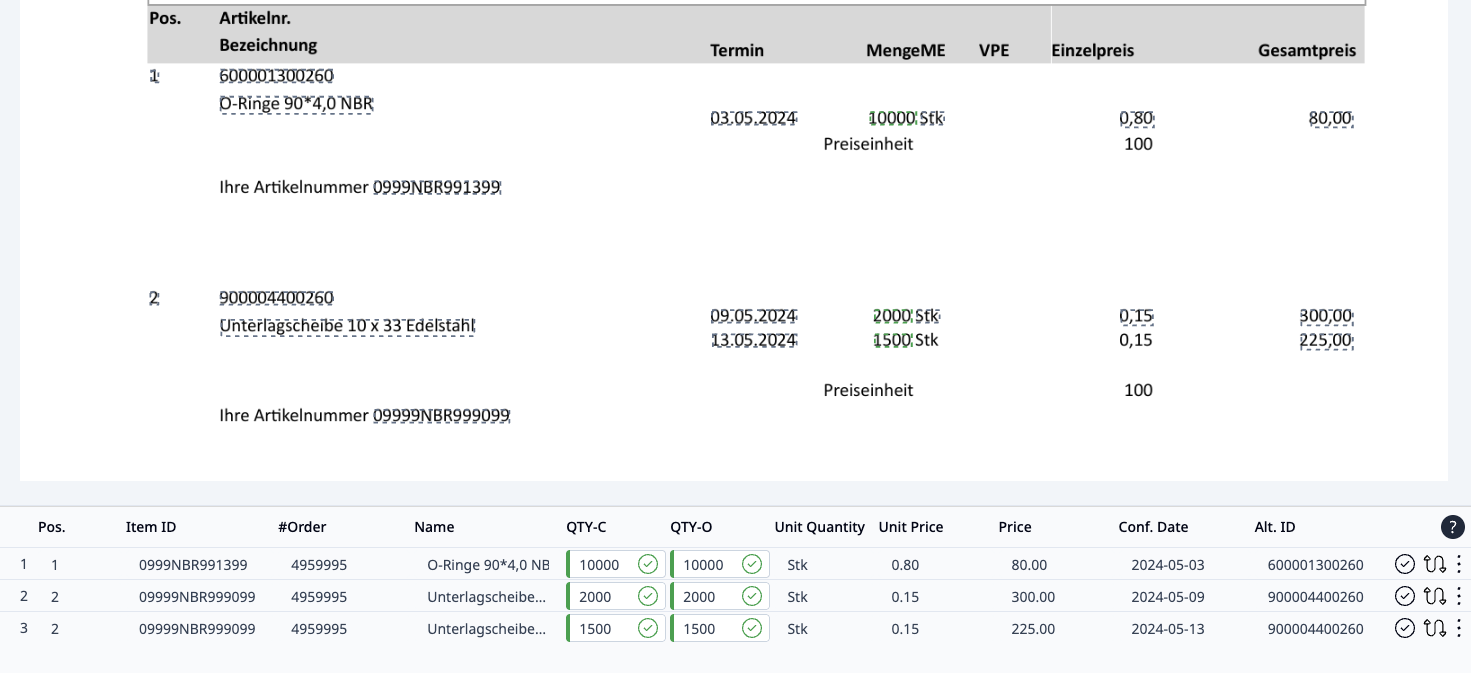Open three-dot more menu for row 3

click(1459, 628)
